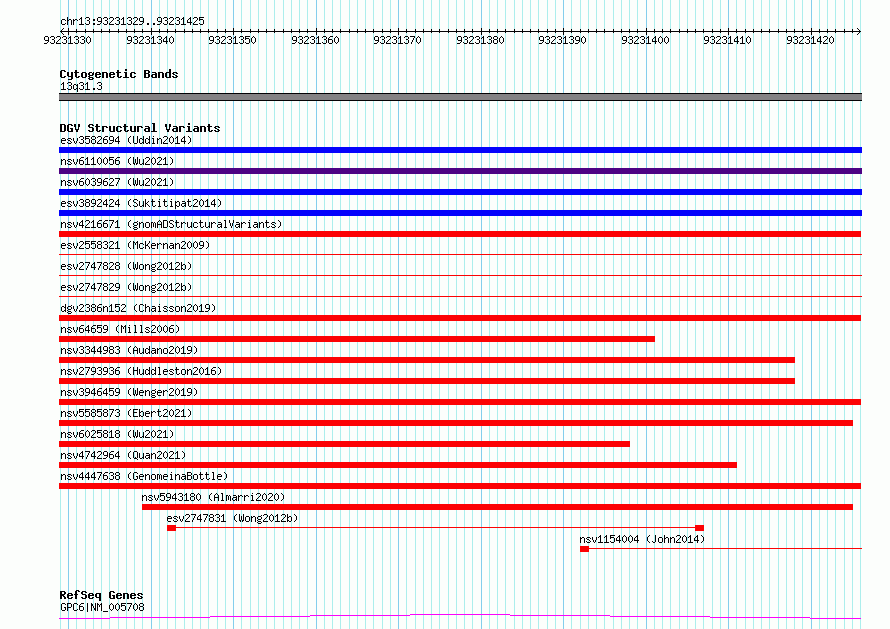890x629 pixels.
Task: Open nsv3344983 (Audano2019) variant
Action: 129,350
